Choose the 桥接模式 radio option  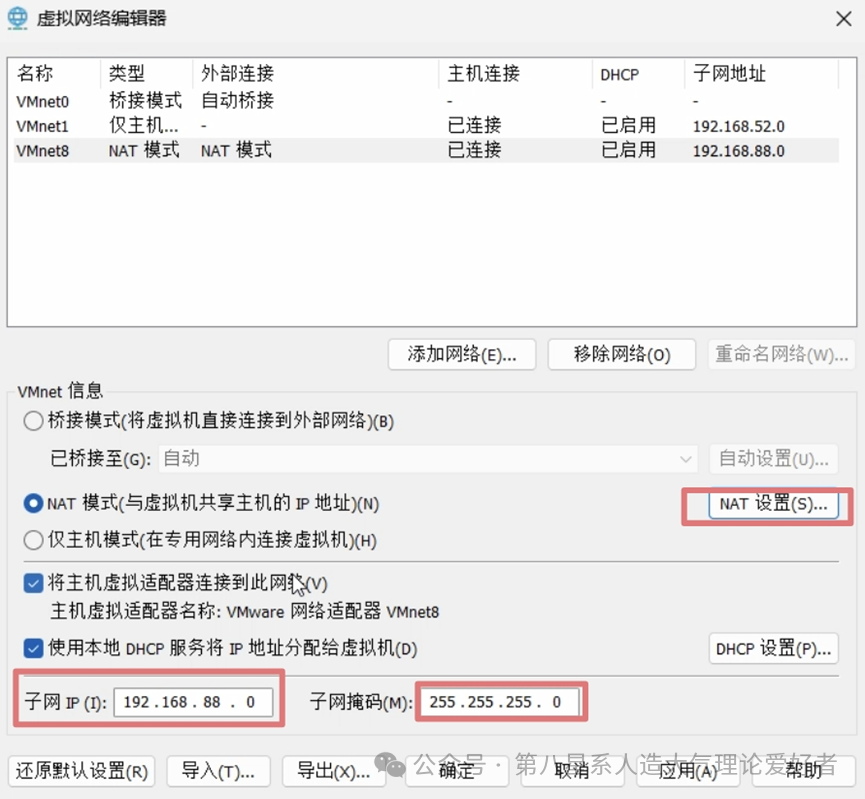[x=34, y=422]
